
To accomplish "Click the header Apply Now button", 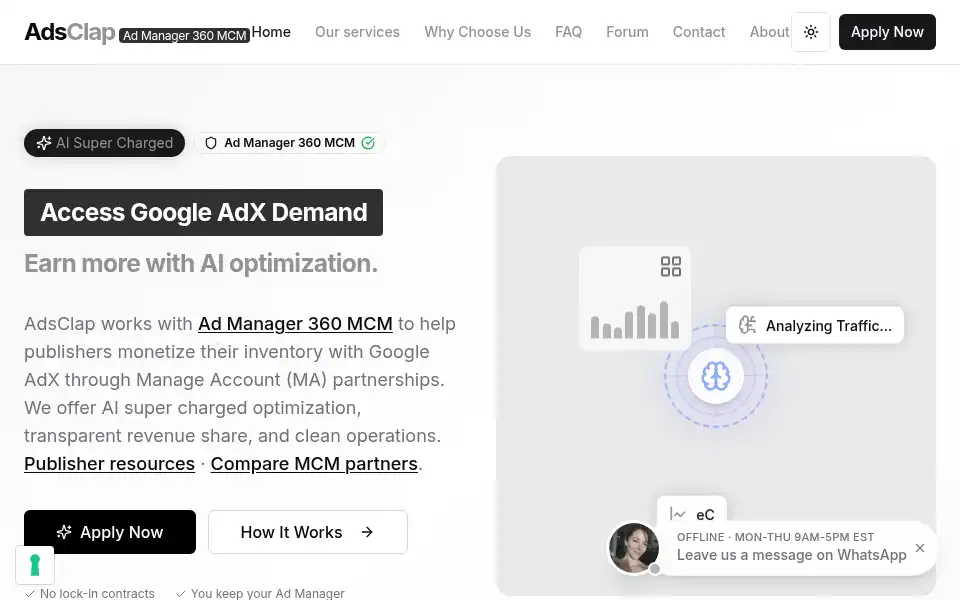I will coord(887,32).
